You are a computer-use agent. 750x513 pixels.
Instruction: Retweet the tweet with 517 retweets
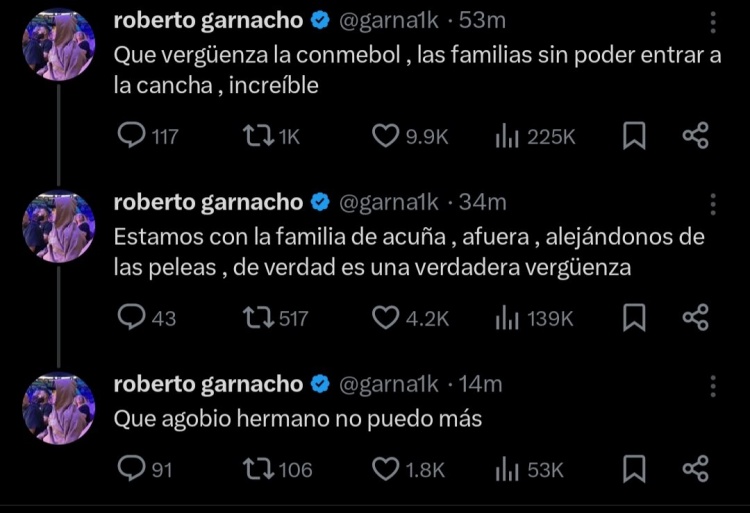(257, 317)
